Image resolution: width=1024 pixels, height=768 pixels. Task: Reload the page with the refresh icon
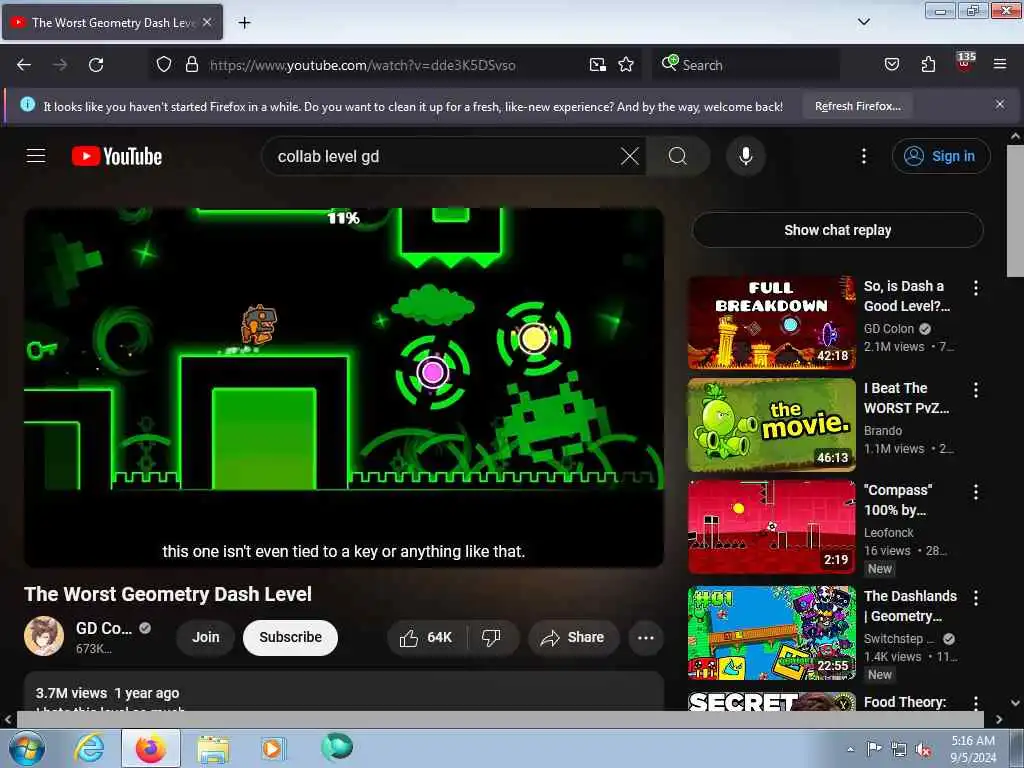tap(96, 65)
